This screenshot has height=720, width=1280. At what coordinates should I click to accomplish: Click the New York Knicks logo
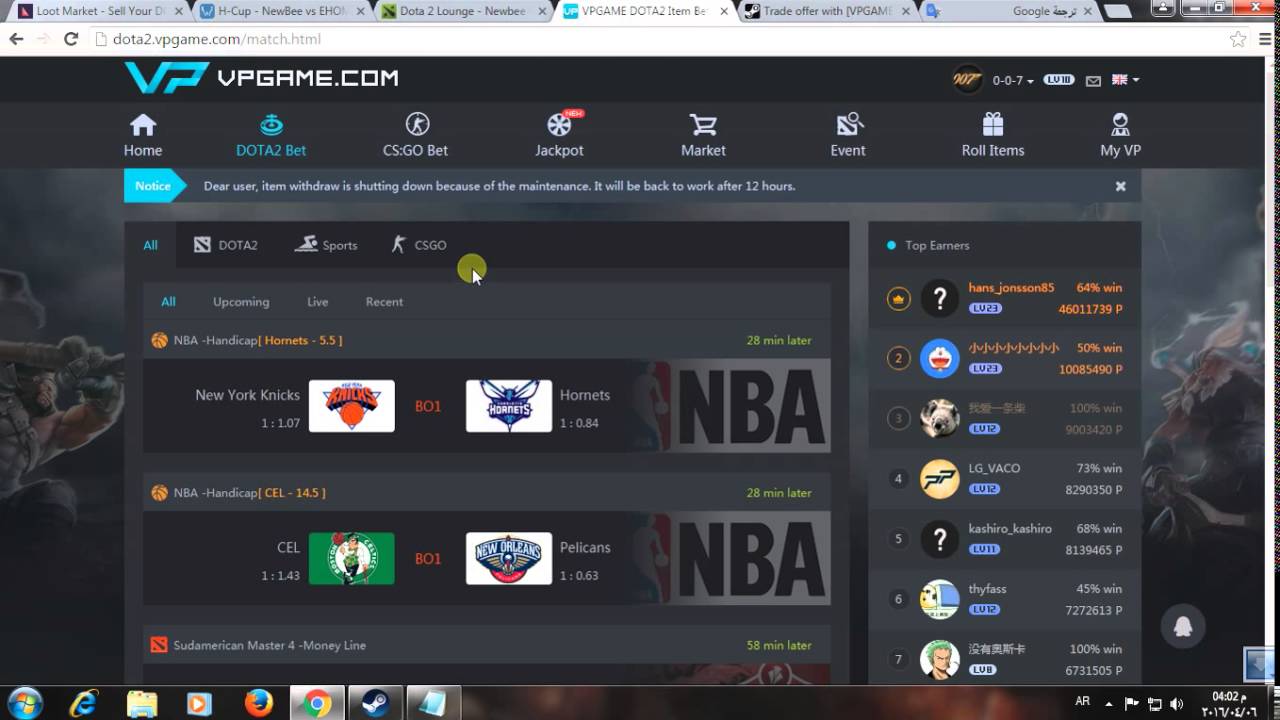point(351,406)
